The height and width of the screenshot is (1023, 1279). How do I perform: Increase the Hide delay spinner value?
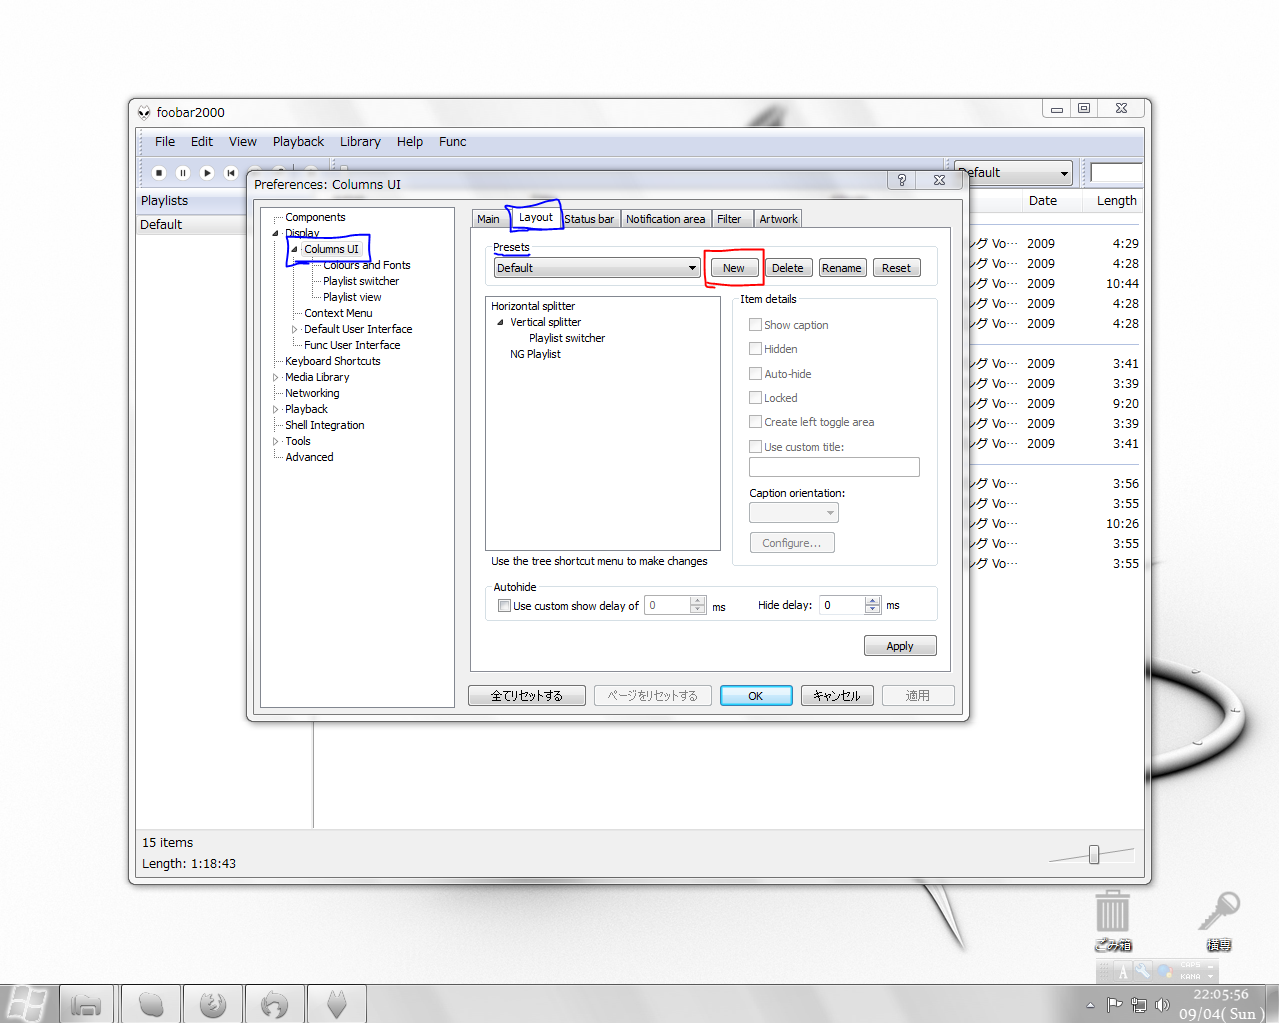click(x=873, y=600)
